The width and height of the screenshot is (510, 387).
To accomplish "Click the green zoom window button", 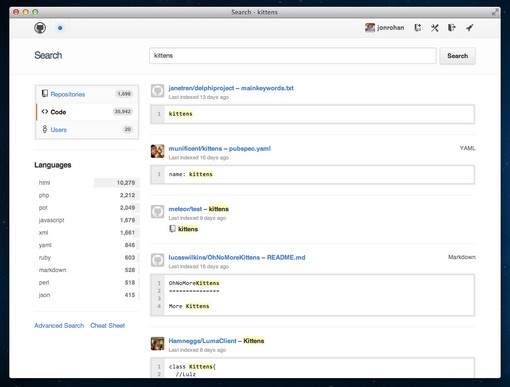I will click(x=35, y=12).
